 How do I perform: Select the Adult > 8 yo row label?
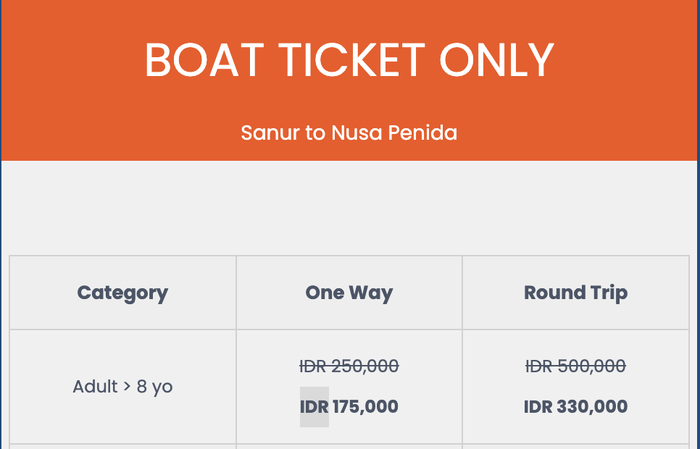pos(123,386)
